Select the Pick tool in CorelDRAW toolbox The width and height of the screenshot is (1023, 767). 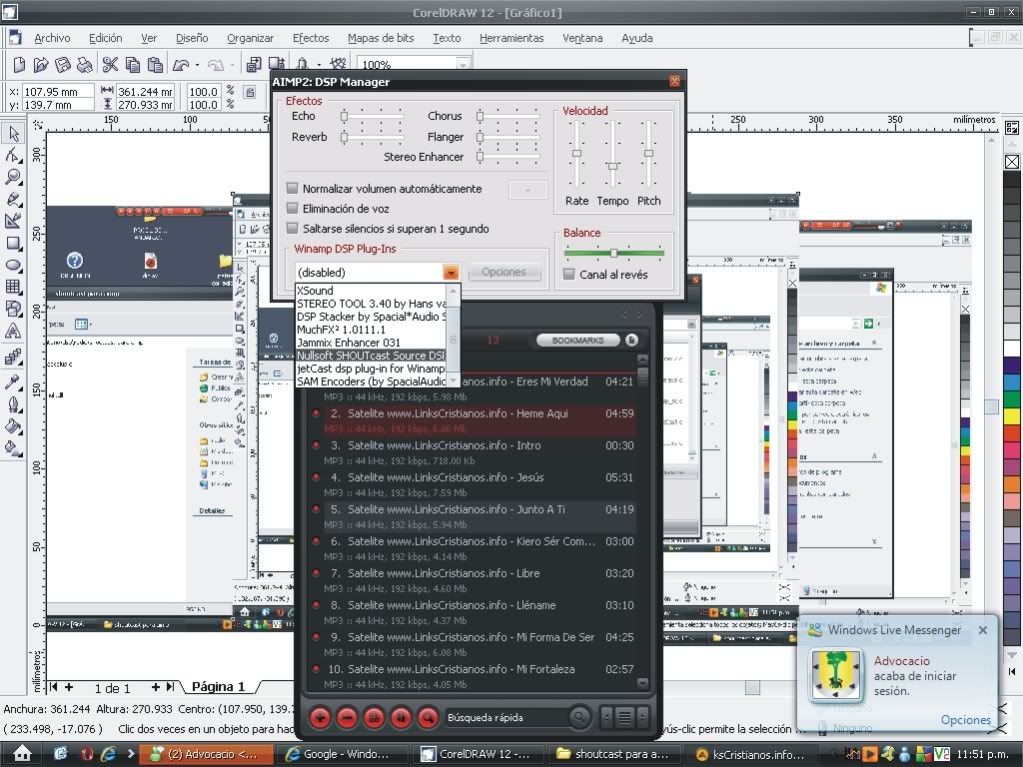(x=13, y=134)
